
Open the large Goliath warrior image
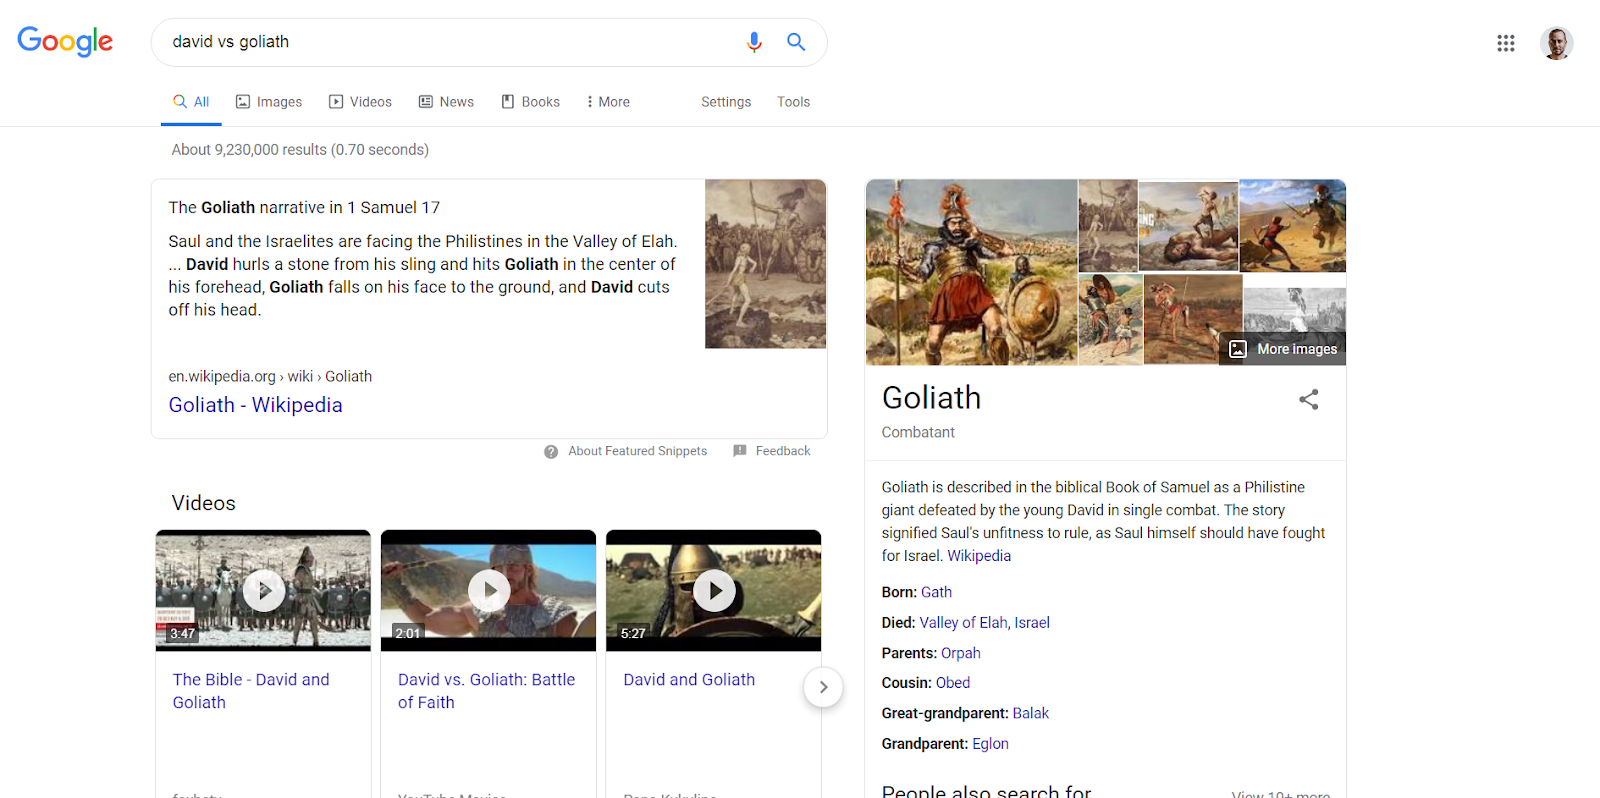coord(972,272)
